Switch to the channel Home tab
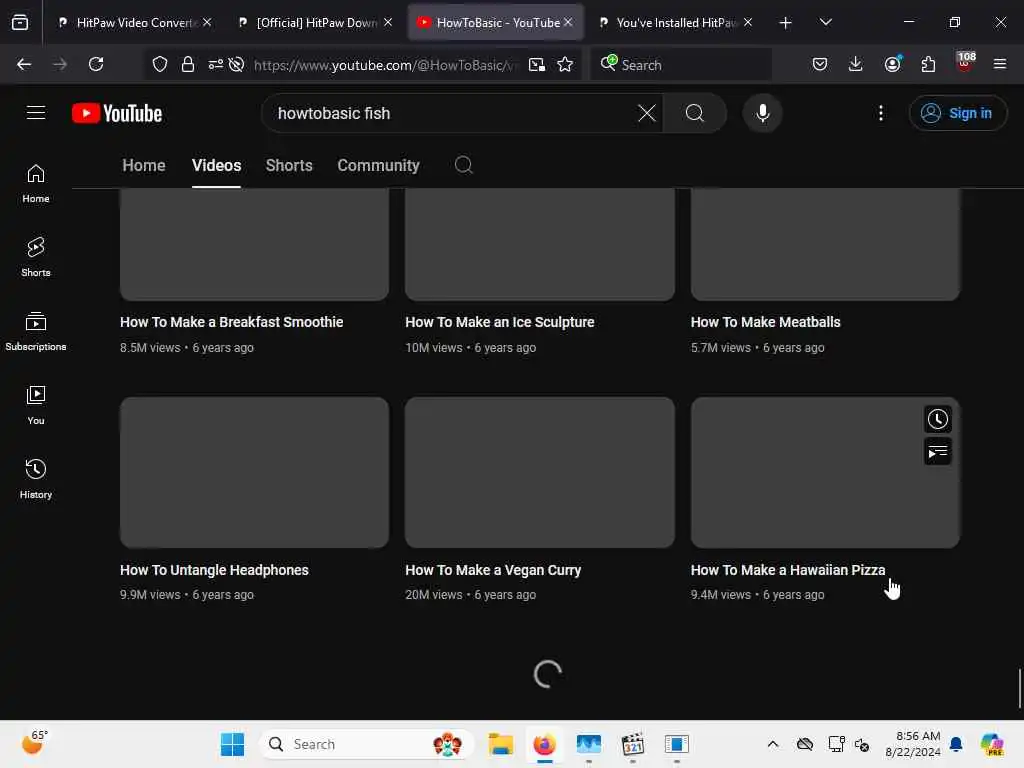The height and width of the screenshot is (768, 1024). 144,165
